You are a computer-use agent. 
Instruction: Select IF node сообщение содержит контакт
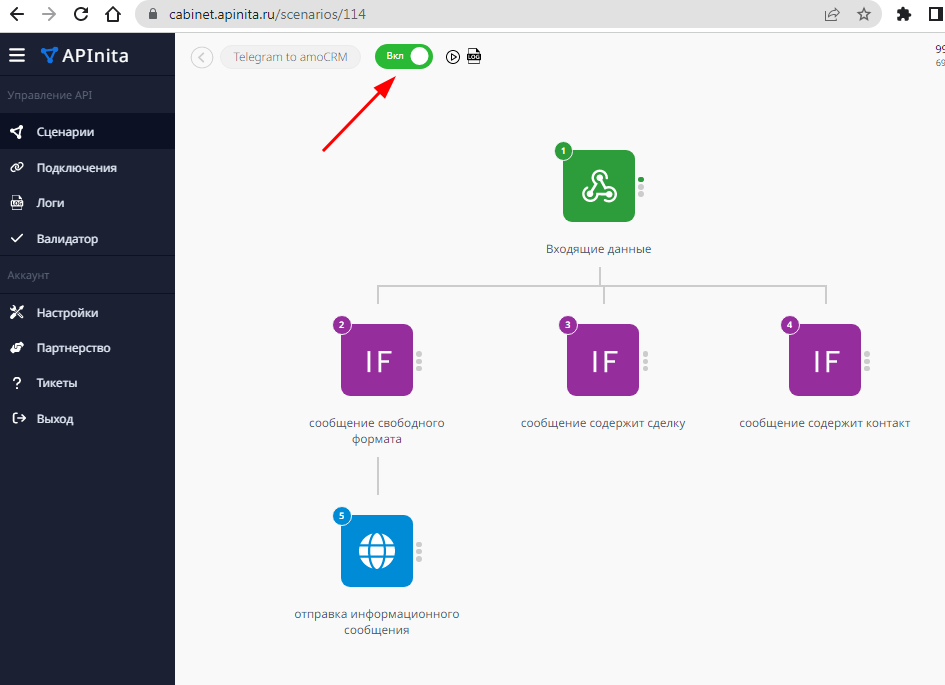coord(825,360)
